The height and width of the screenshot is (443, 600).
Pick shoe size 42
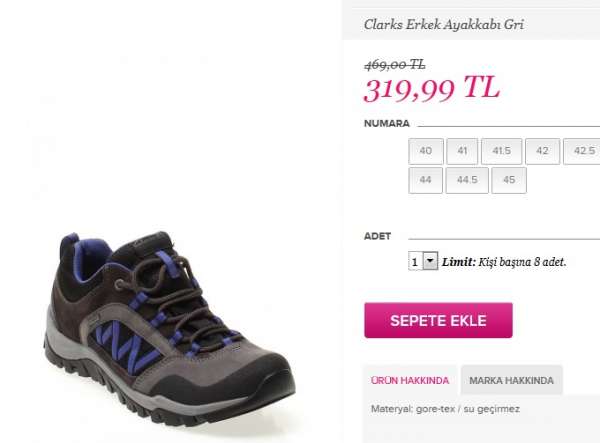pyautogui.click(x=543, y=151)
